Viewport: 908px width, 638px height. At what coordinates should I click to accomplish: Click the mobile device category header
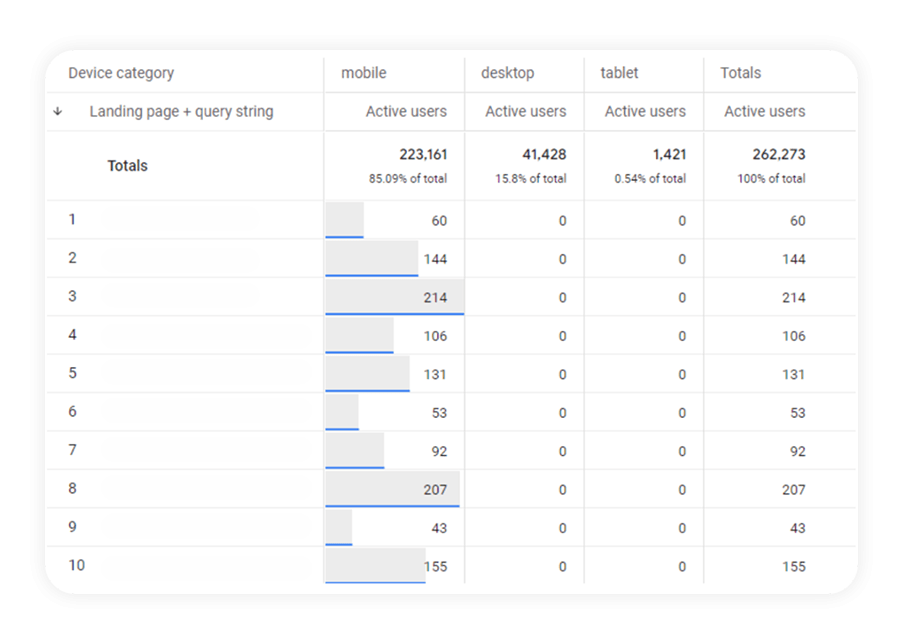[364, 72]
